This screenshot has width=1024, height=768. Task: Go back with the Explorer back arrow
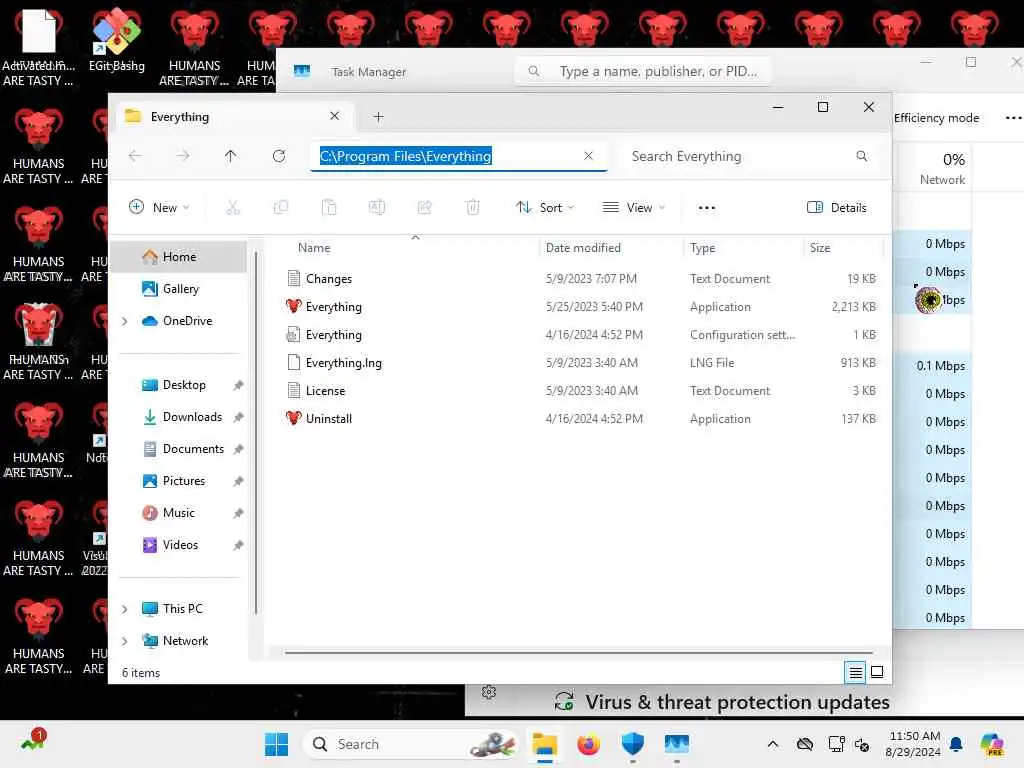point(135,156)
